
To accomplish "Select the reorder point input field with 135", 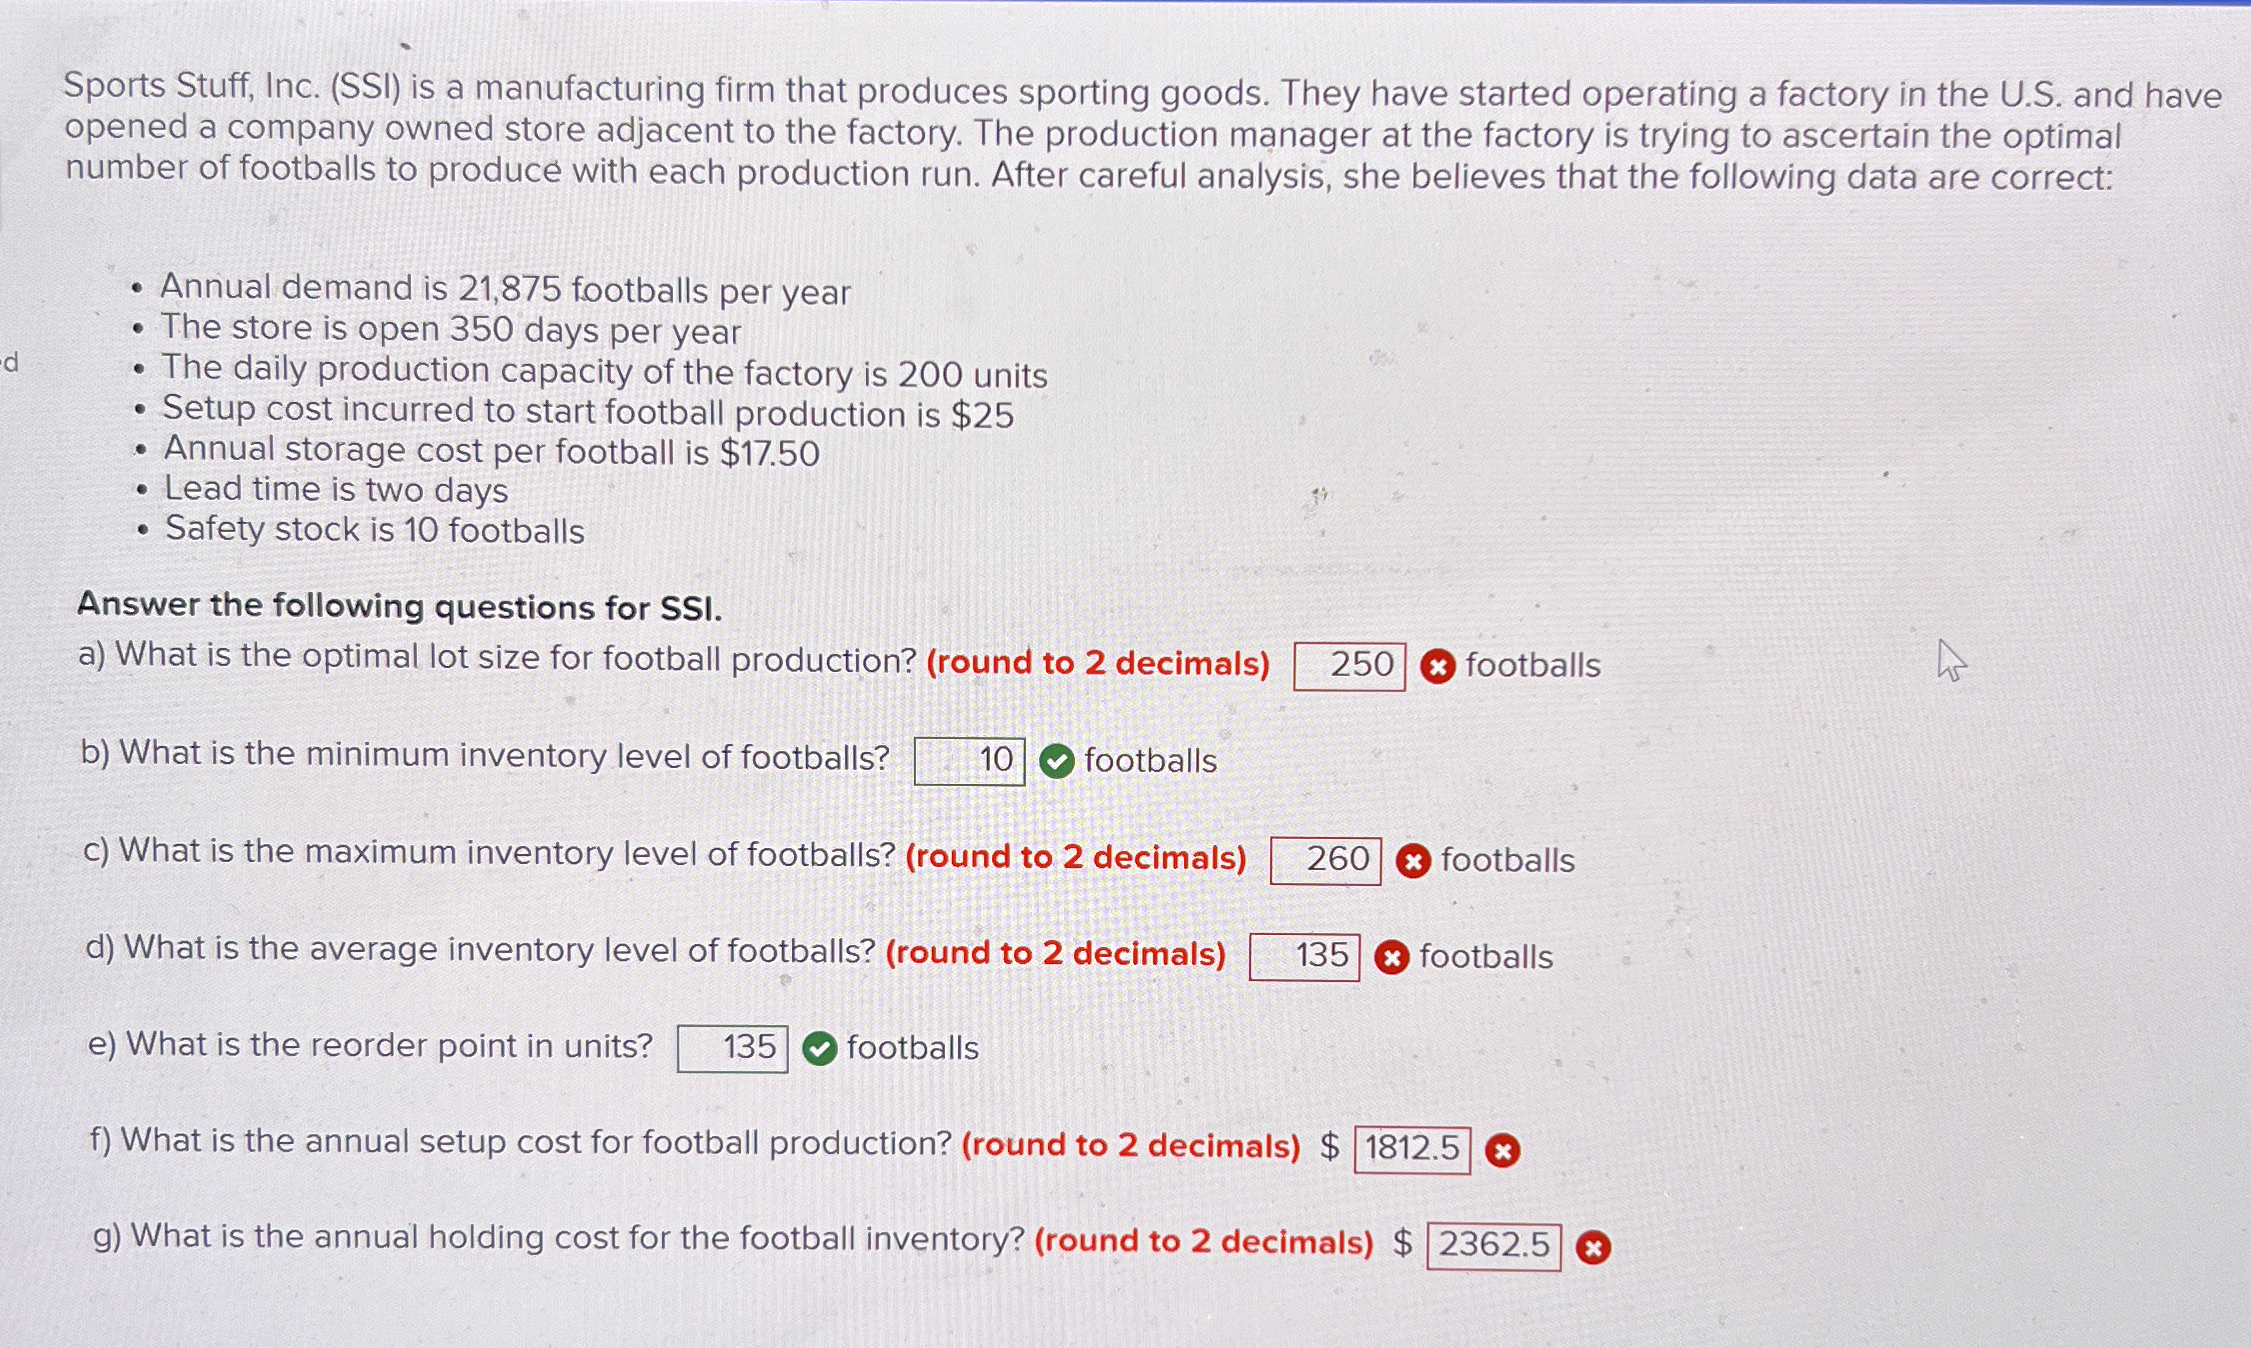I will (x=732, y=1047).
